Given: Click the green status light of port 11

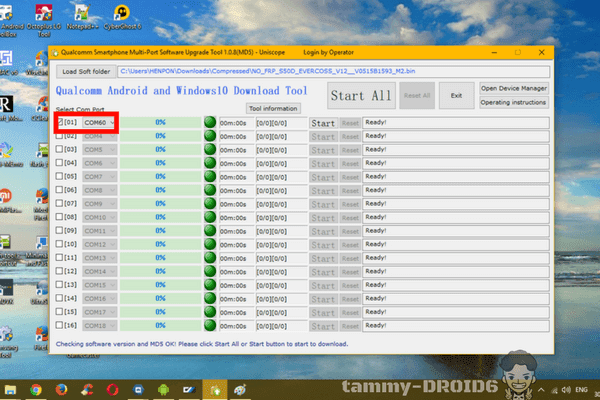Looking at the screenshot, I should click(x=210, y=258).
